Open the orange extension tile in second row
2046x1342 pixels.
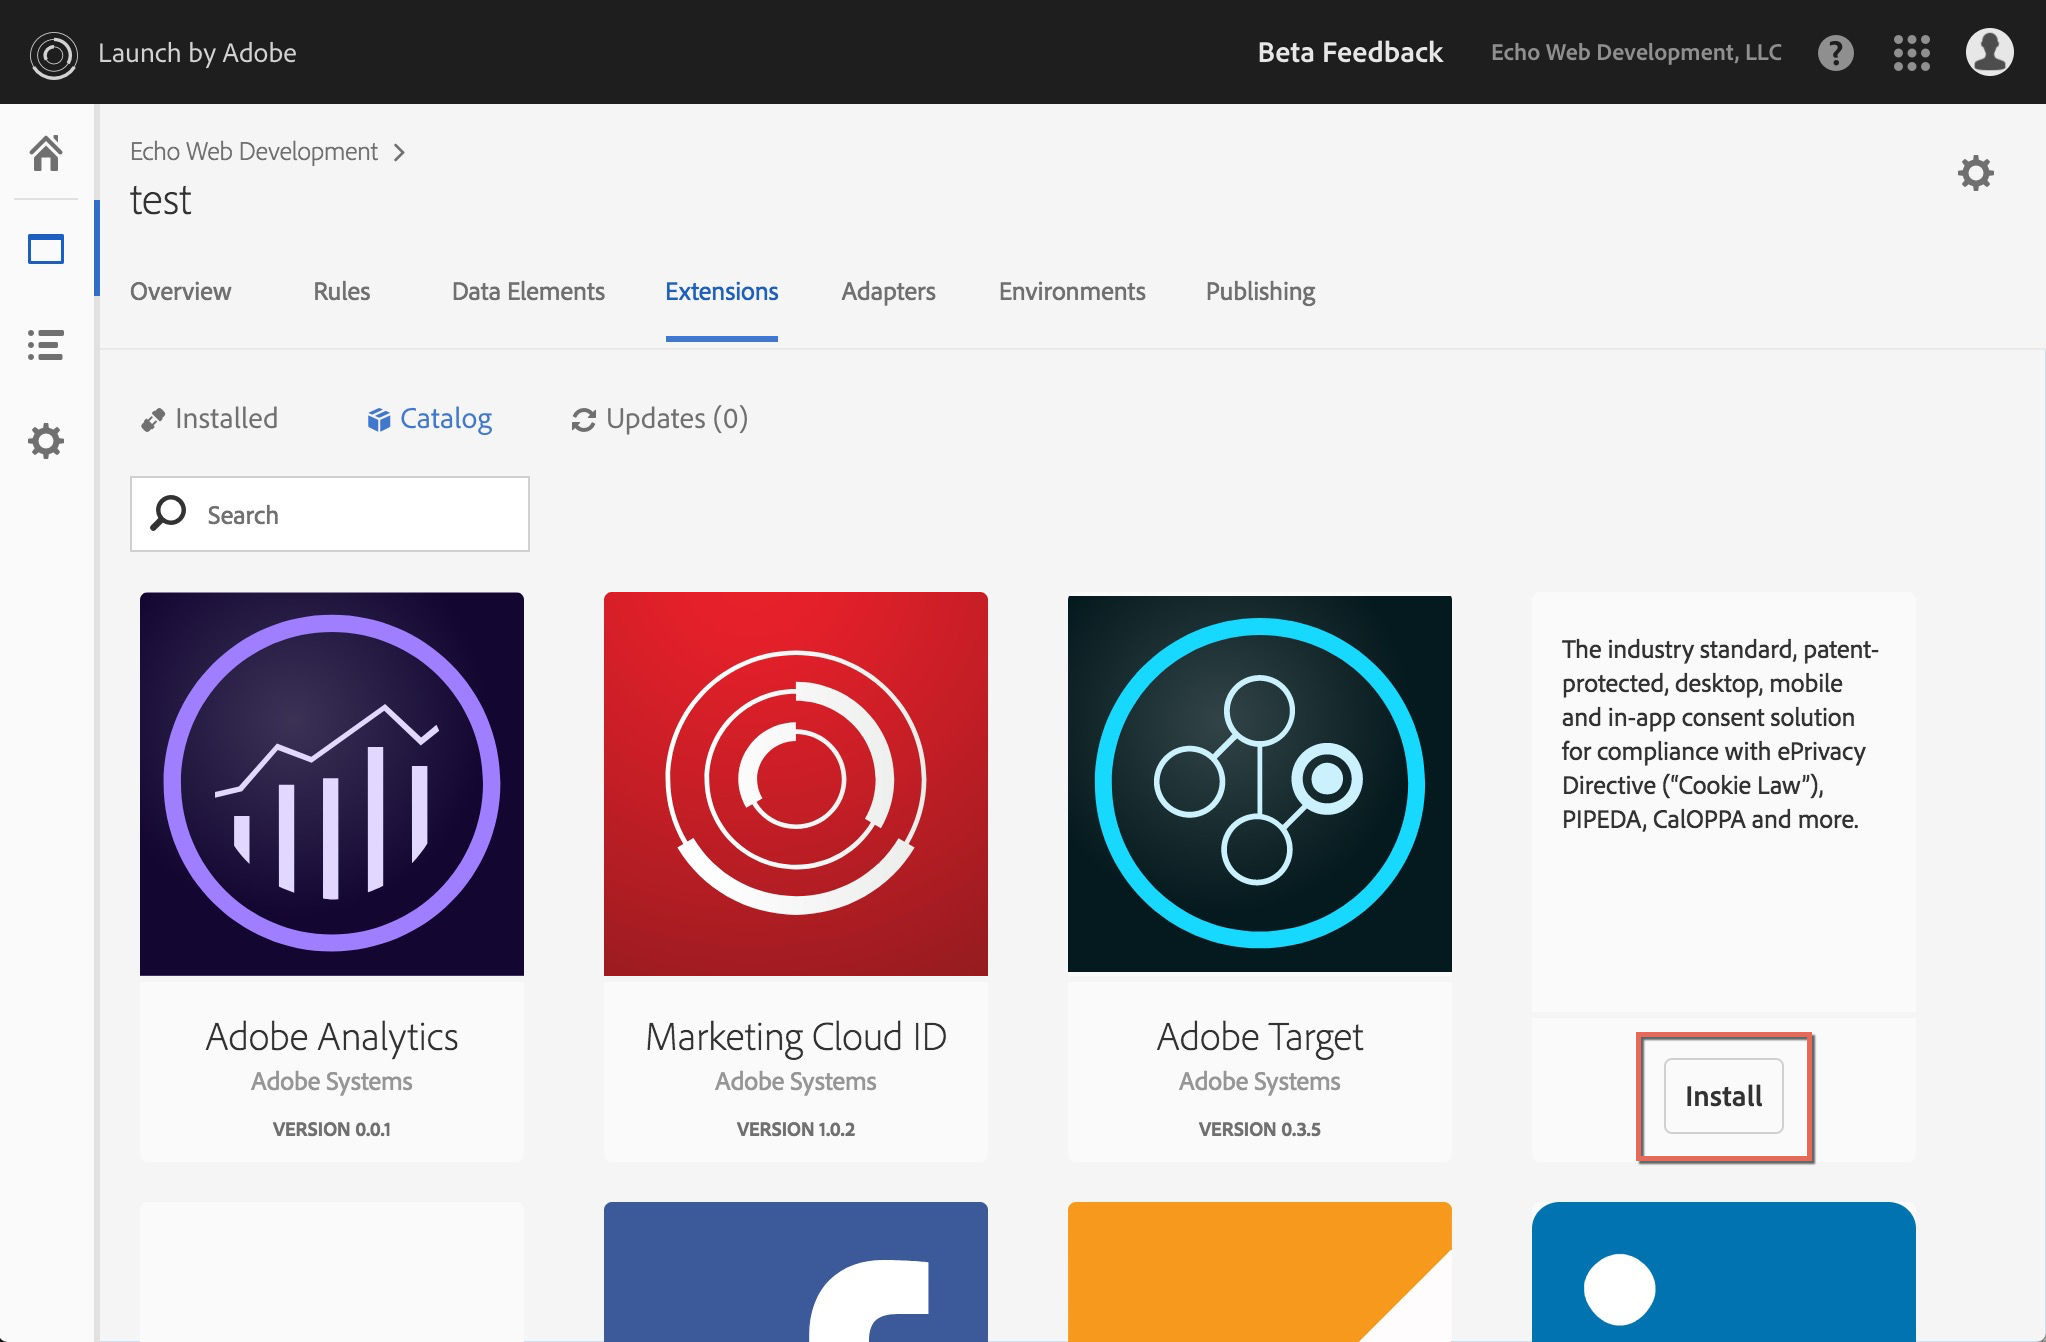(1260, 1272)
